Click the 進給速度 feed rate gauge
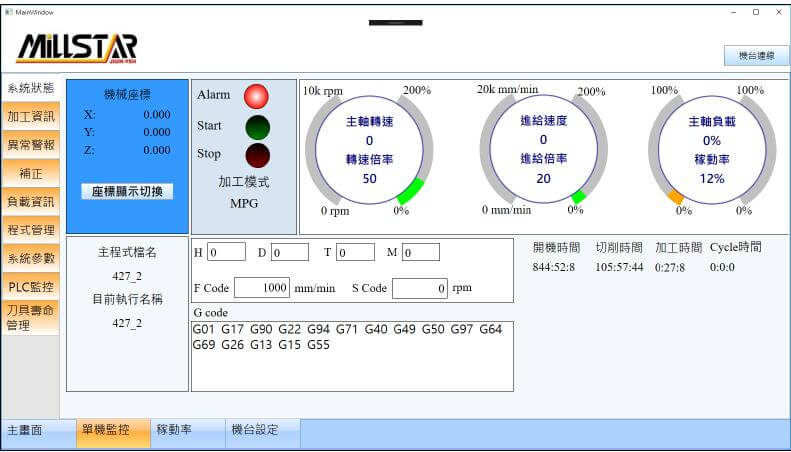Screen dimensions: 791x452 click(543, 149)
